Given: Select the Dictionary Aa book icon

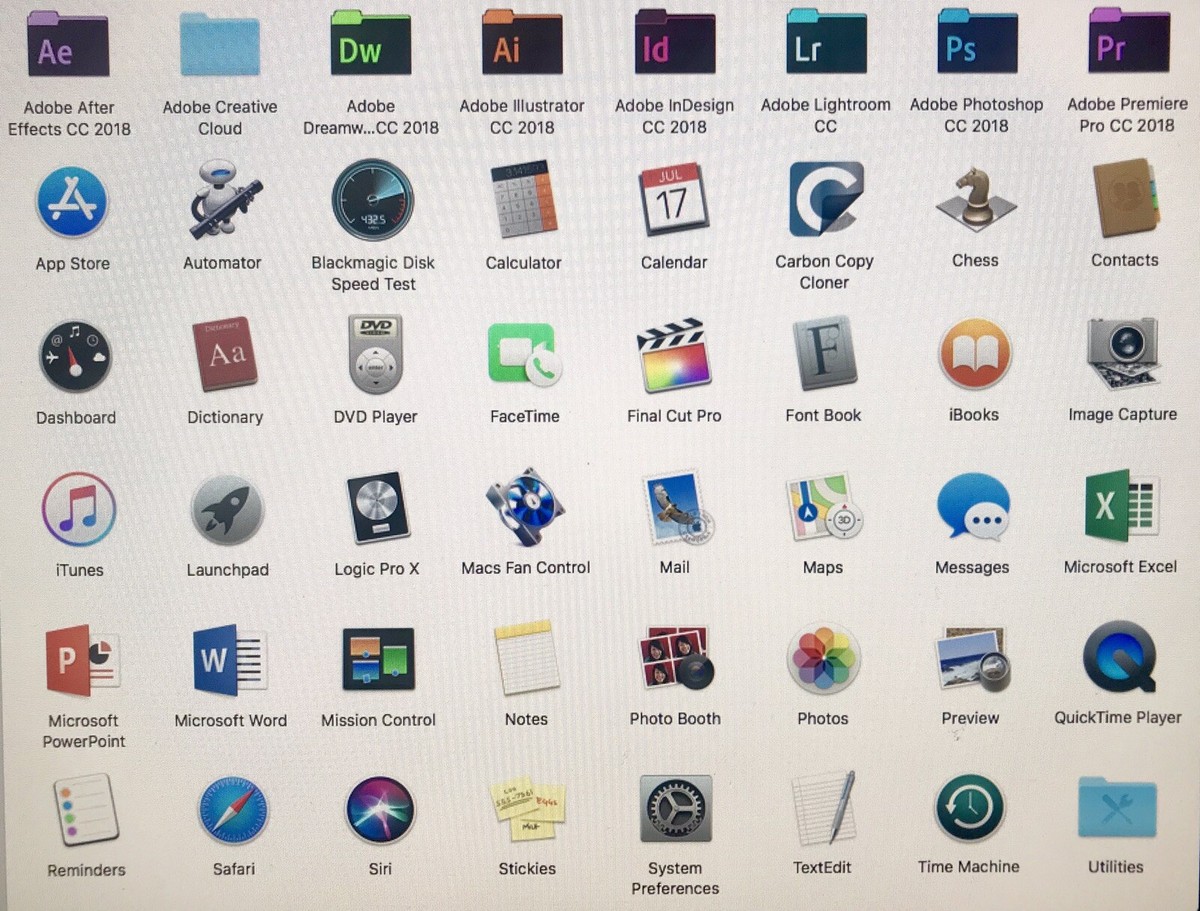Looking at the screenshot, I should (x=225, y=354).
